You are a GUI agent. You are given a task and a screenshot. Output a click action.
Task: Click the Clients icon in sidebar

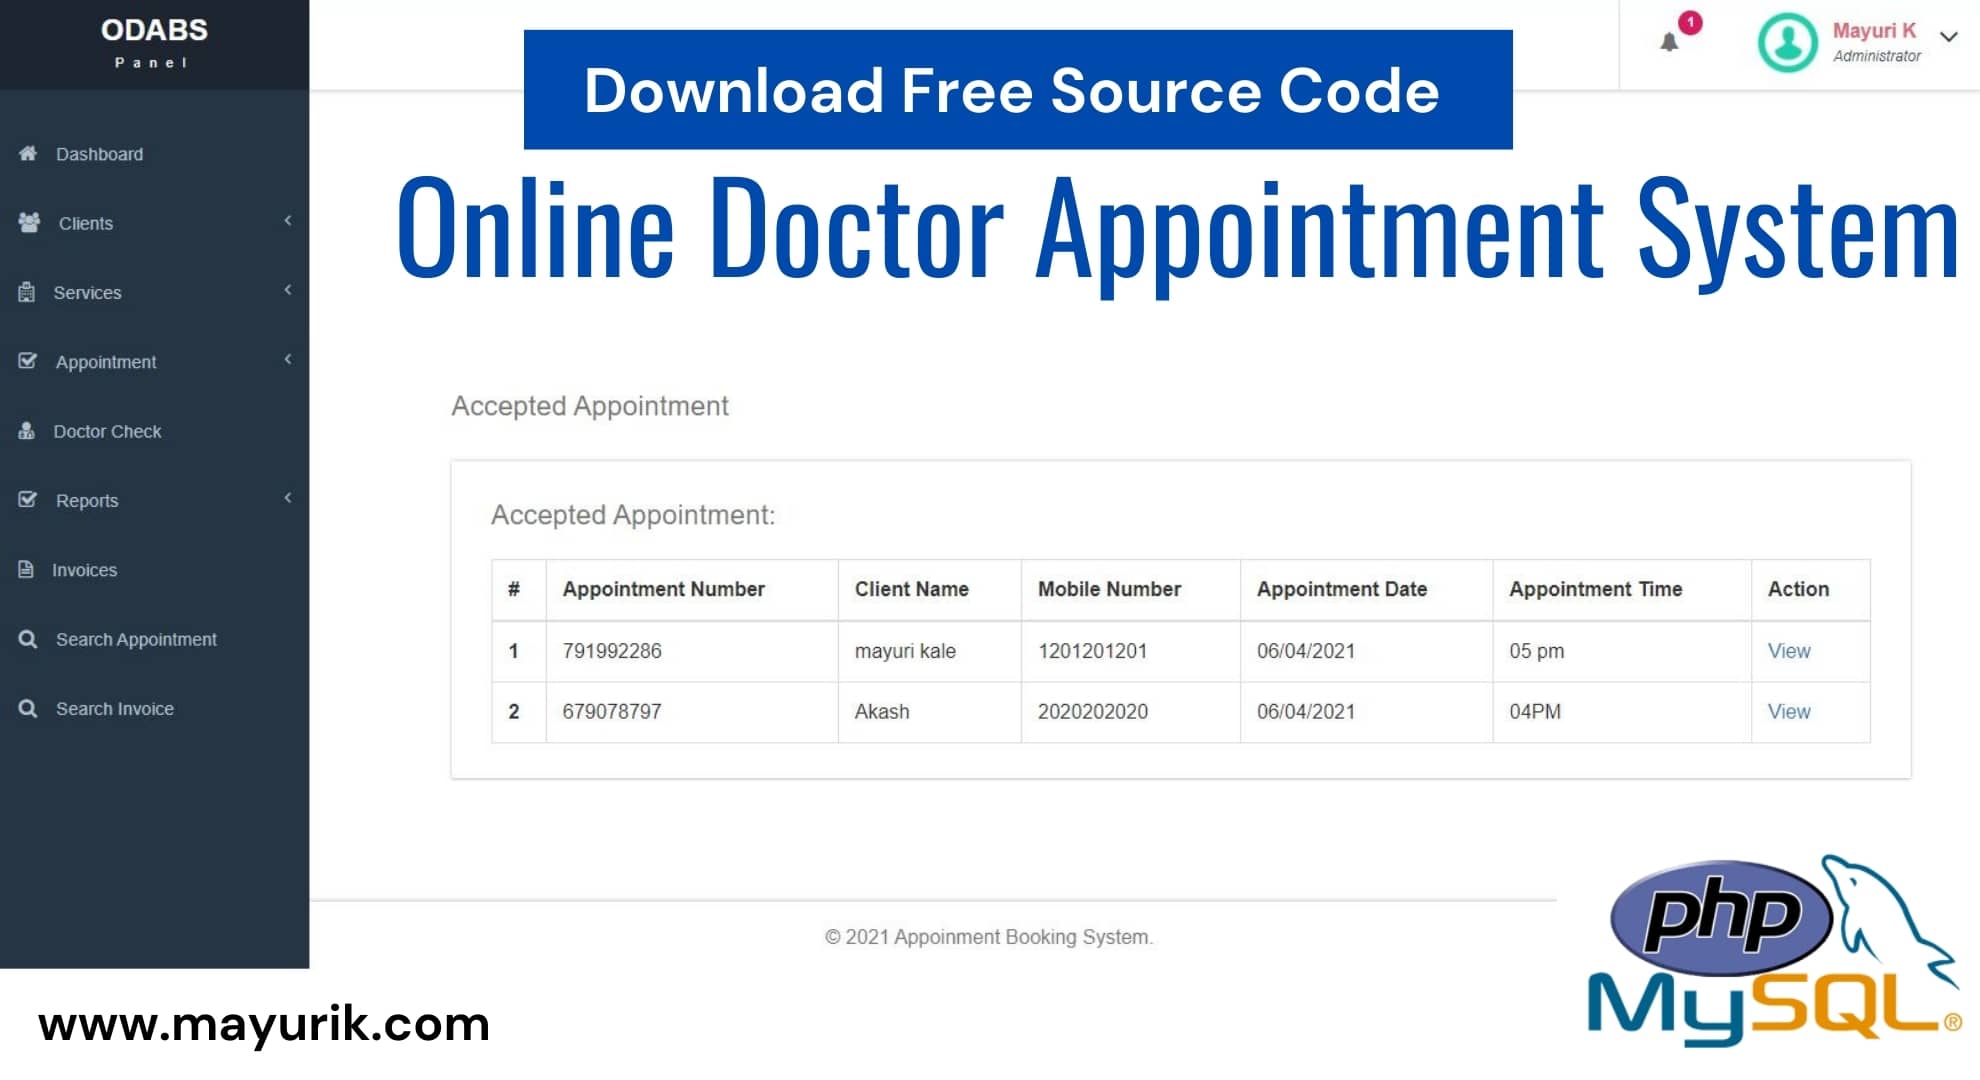(x=29, y=222)
